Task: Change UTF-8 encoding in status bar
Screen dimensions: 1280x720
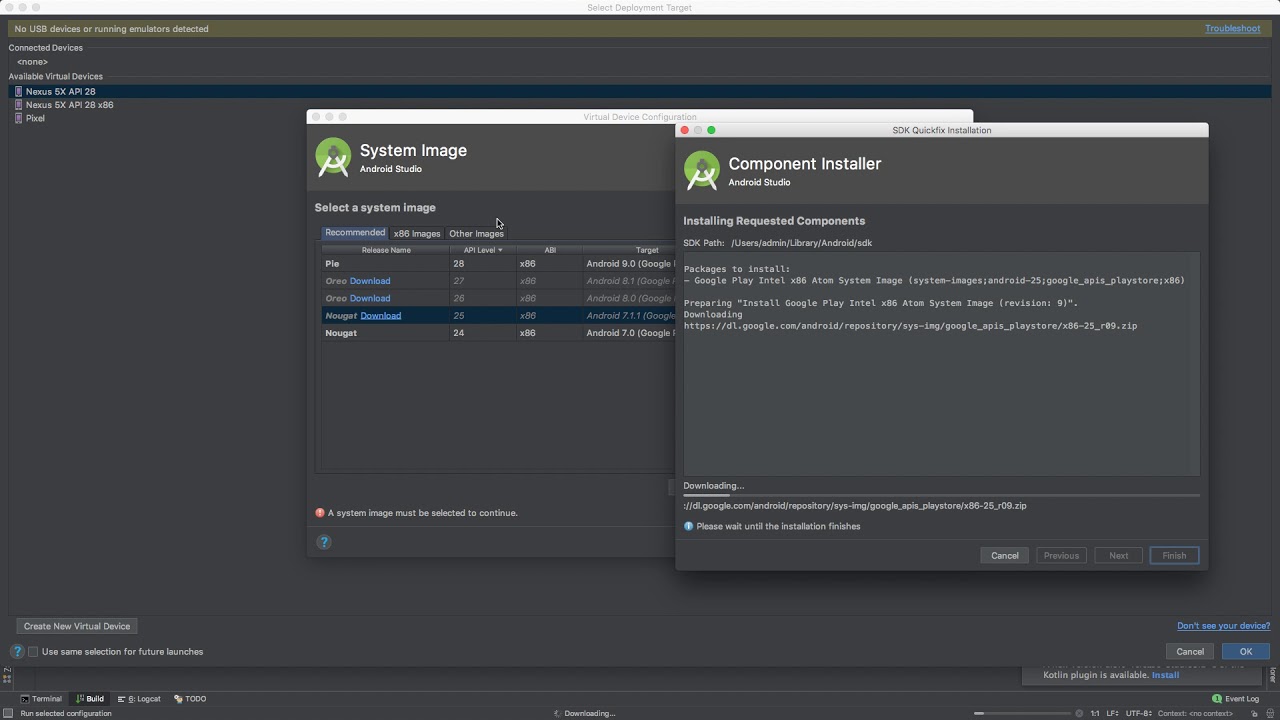Action: 1139,713
